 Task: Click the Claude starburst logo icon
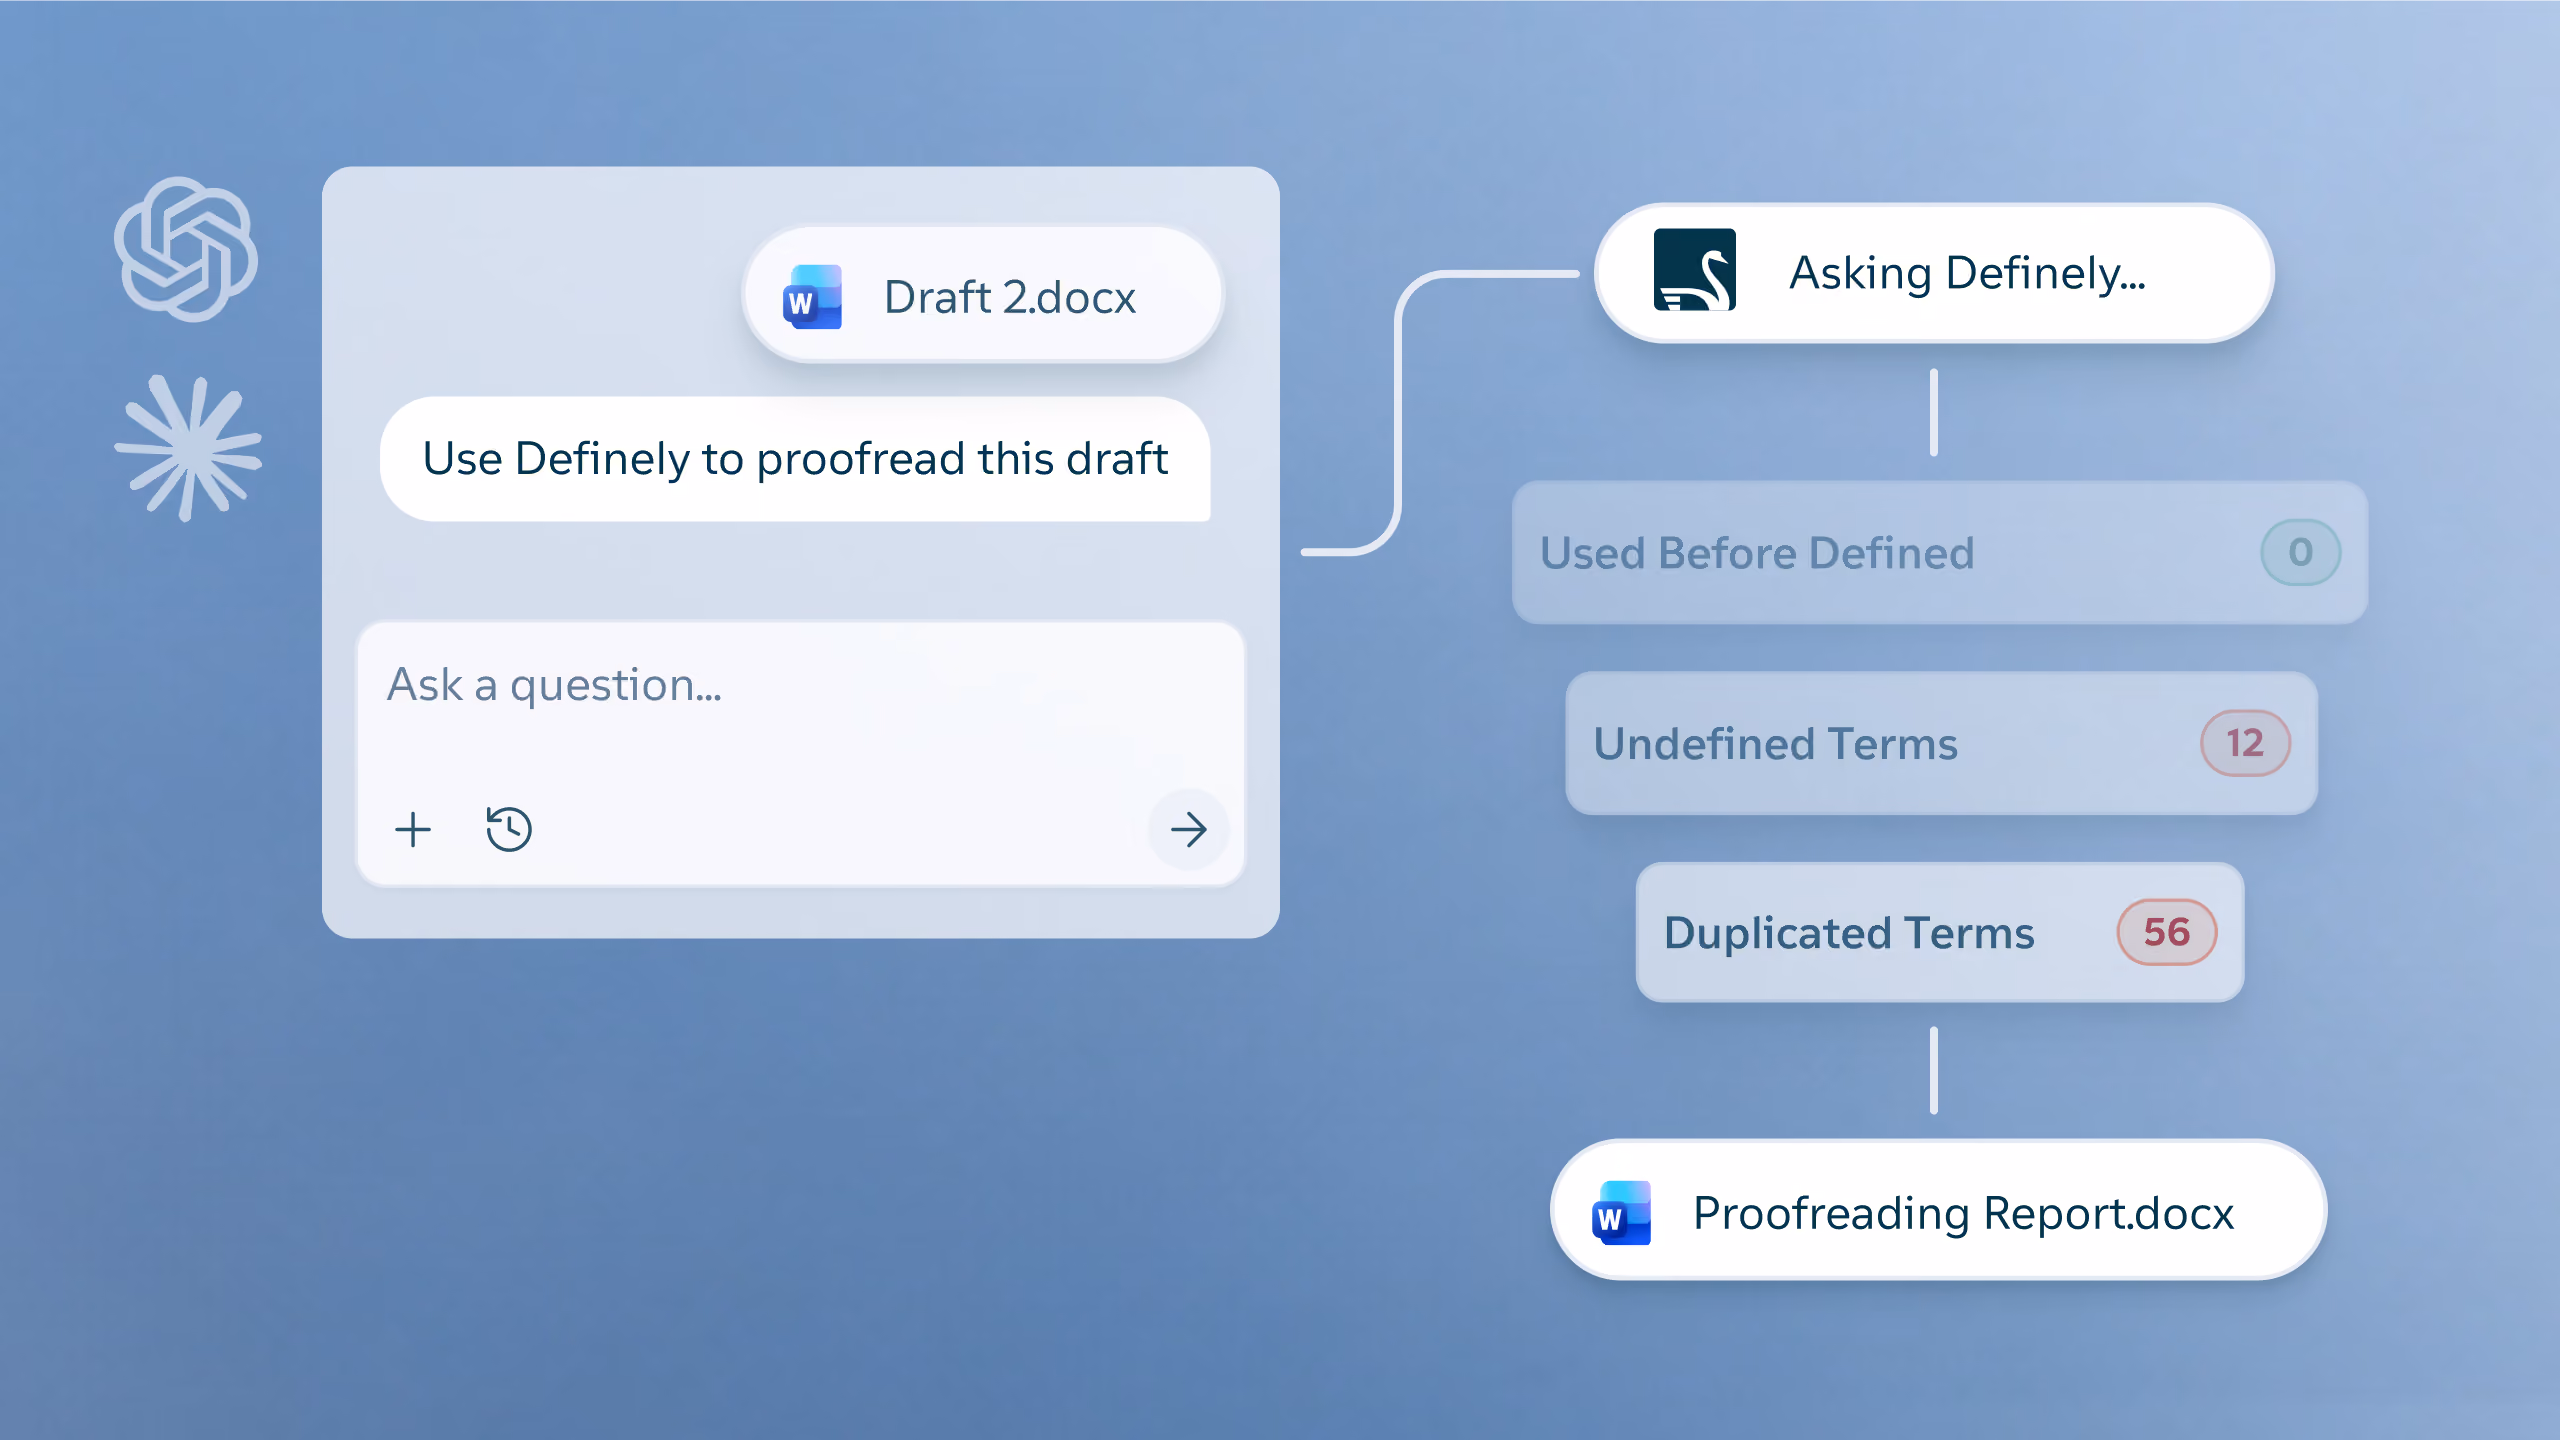pyautogui.click(x=188, y=448)
